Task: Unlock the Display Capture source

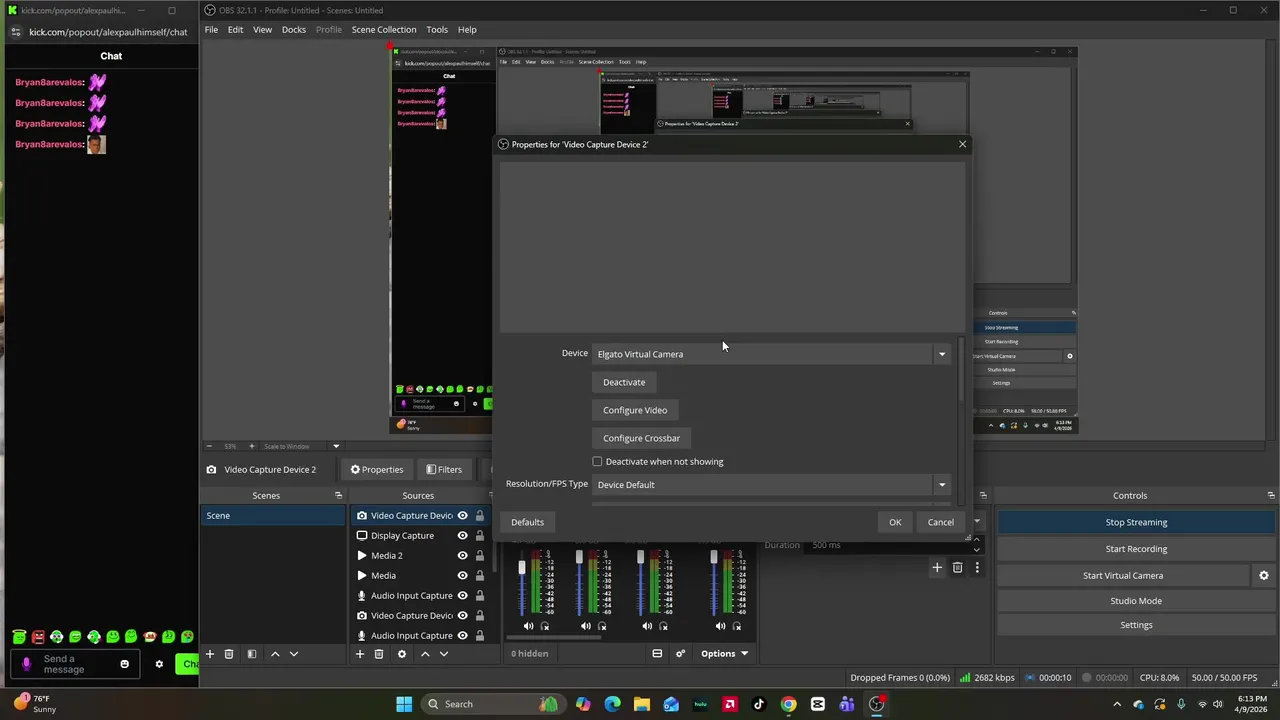Action: 480,536
